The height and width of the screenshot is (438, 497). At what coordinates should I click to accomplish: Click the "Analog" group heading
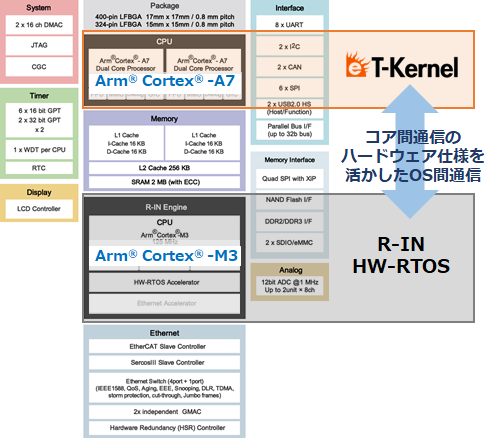click(290, 270)
